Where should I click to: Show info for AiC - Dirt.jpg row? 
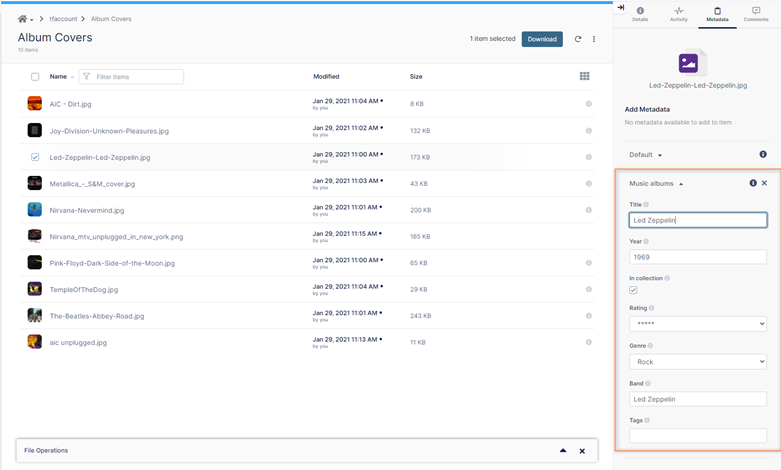(x=589, y=104)
